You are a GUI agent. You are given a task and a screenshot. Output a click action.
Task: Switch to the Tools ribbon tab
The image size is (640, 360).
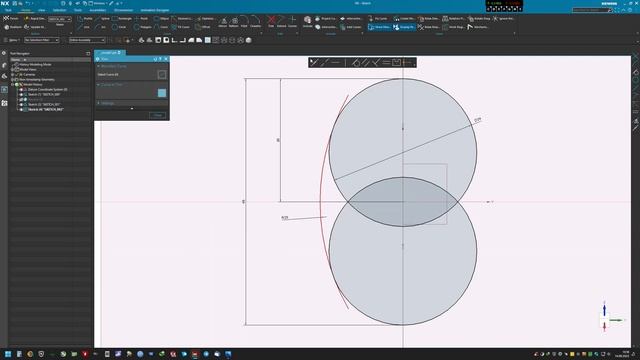78,10
